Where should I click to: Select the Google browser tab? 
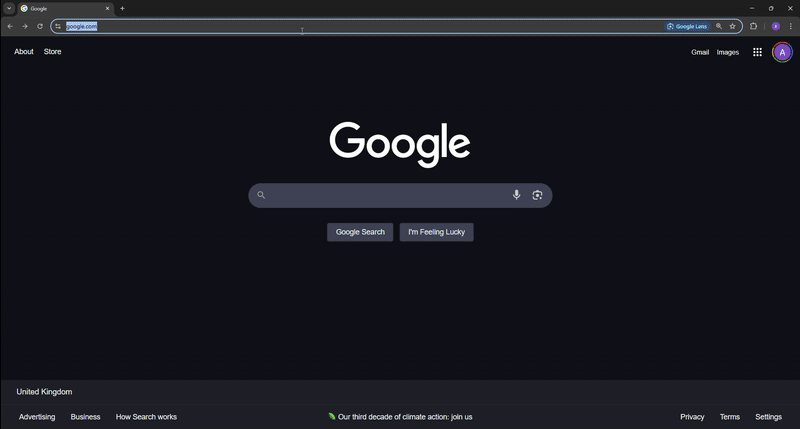(64, 8)
